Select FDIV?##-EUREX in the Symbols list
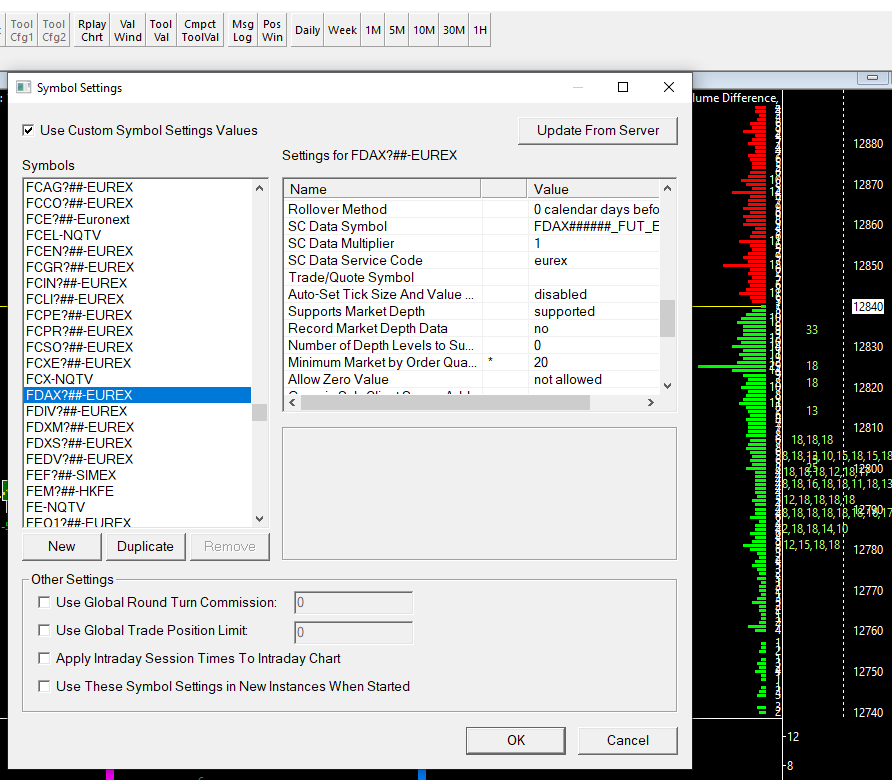This screenshot has height=780, width=892. (78, 411)
